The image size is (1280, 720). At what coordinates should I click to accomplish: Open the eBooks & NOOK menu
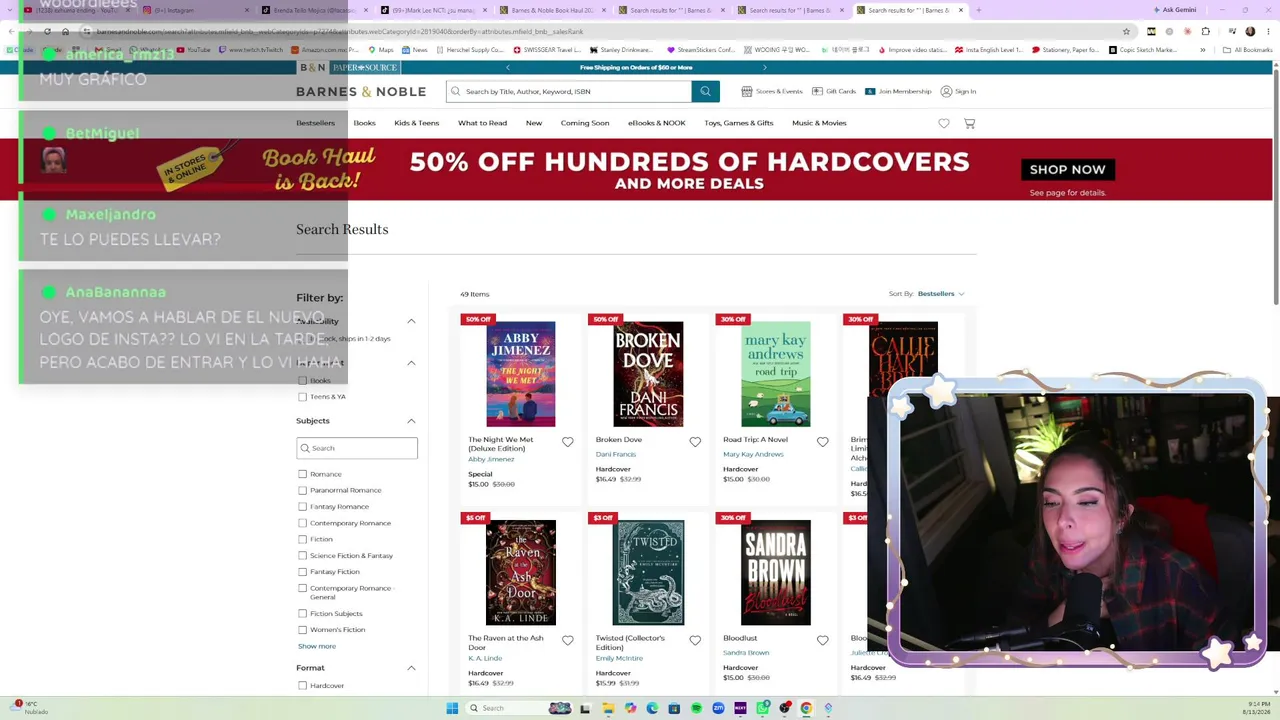(x=657, y=123)
